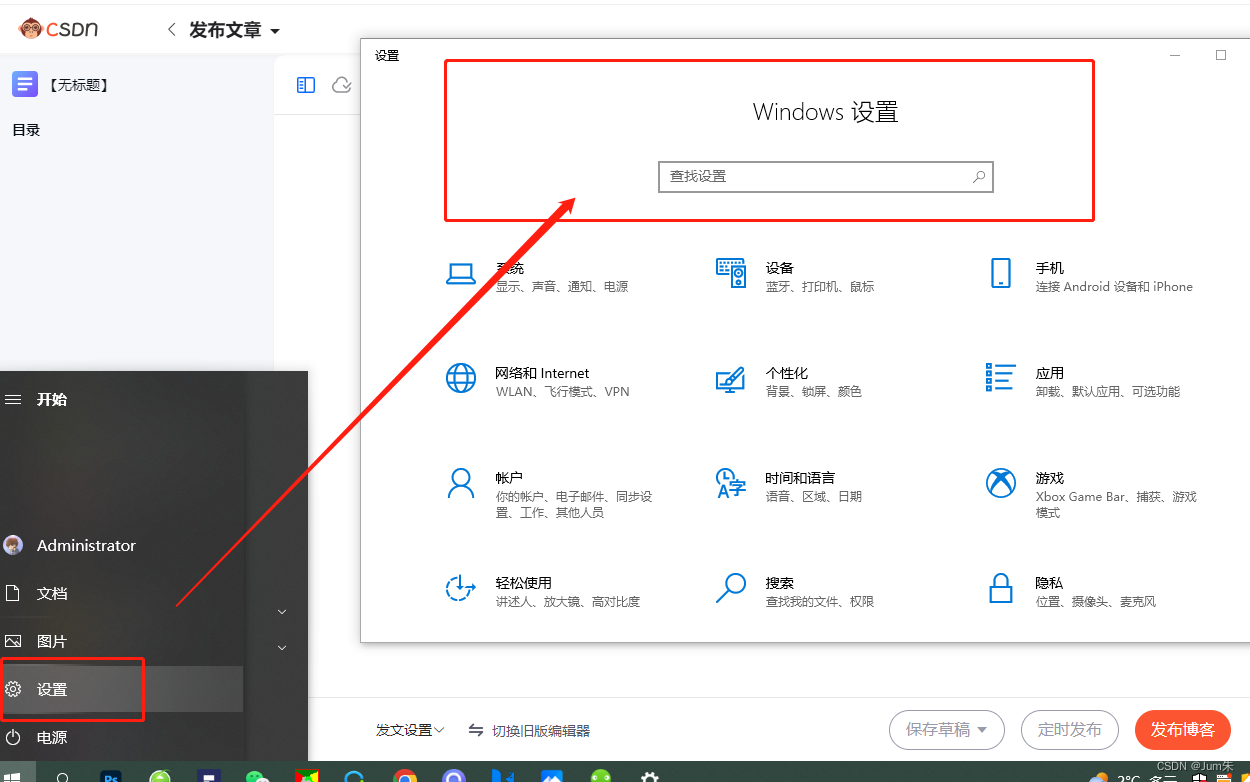Open the 帐户 person icon
This screenshot has width=1250, height=782.
pos(461,484)
